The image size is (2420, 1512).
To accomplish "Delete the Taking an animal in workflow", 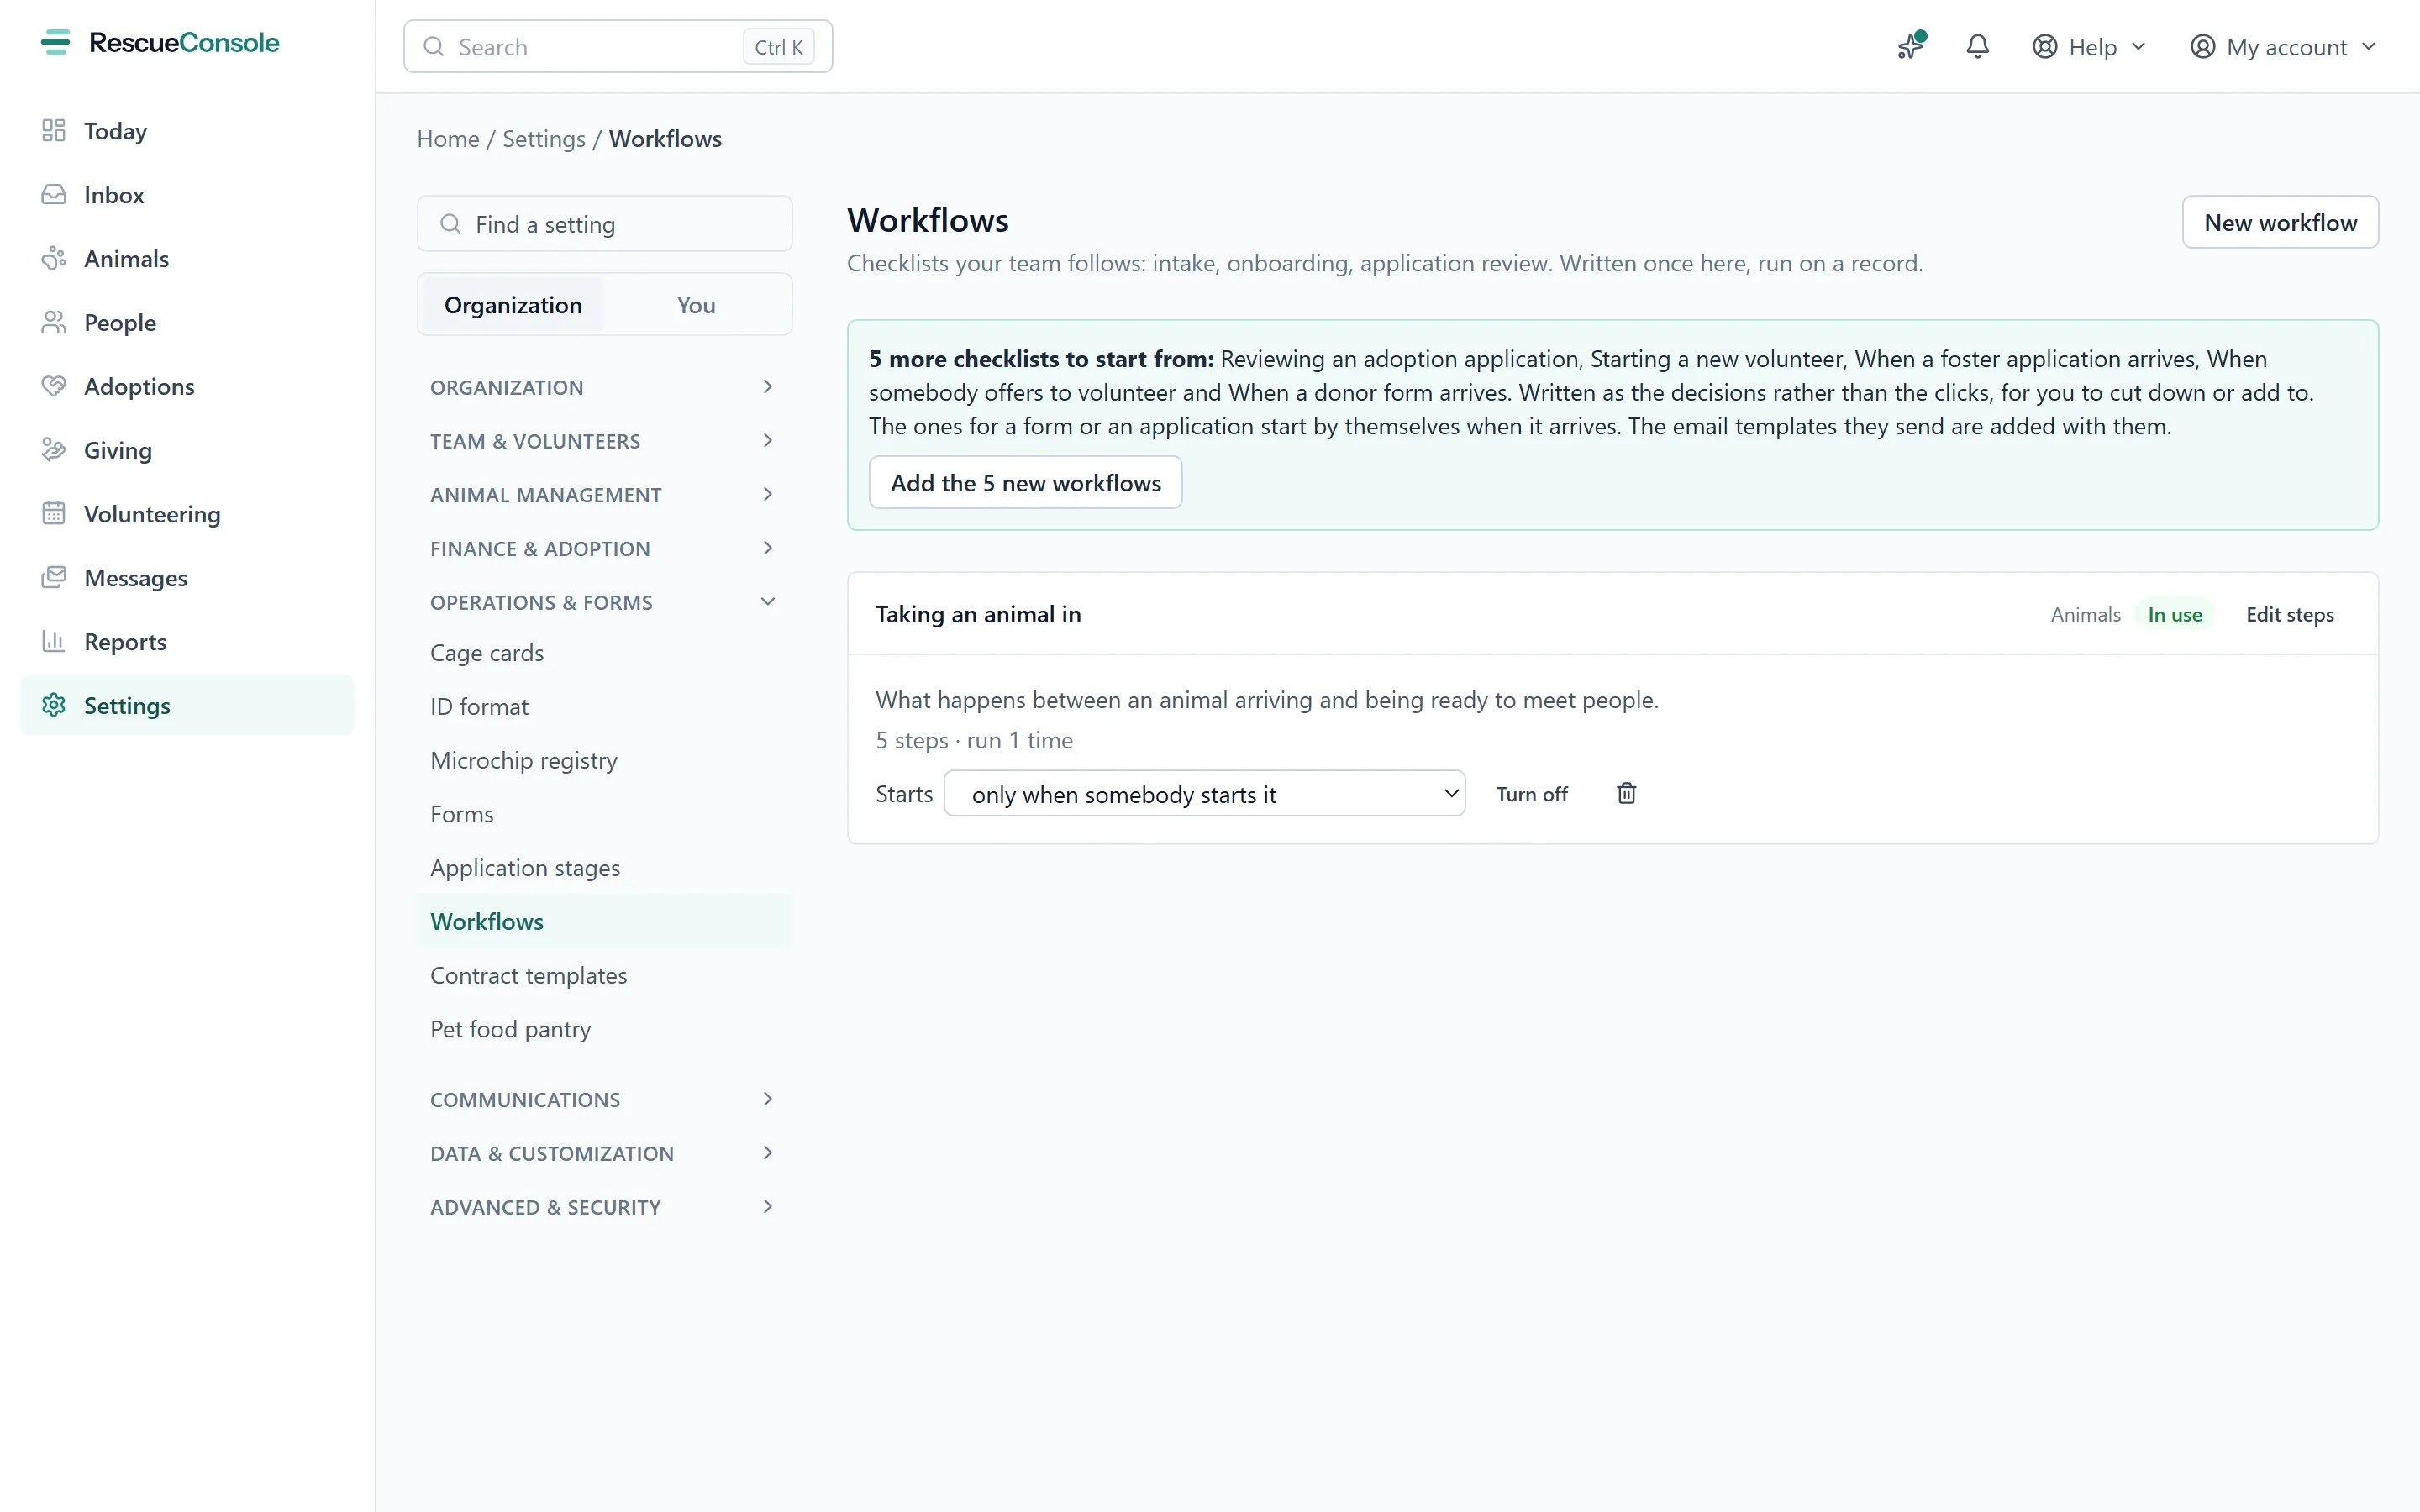I will click(1627, 794).
